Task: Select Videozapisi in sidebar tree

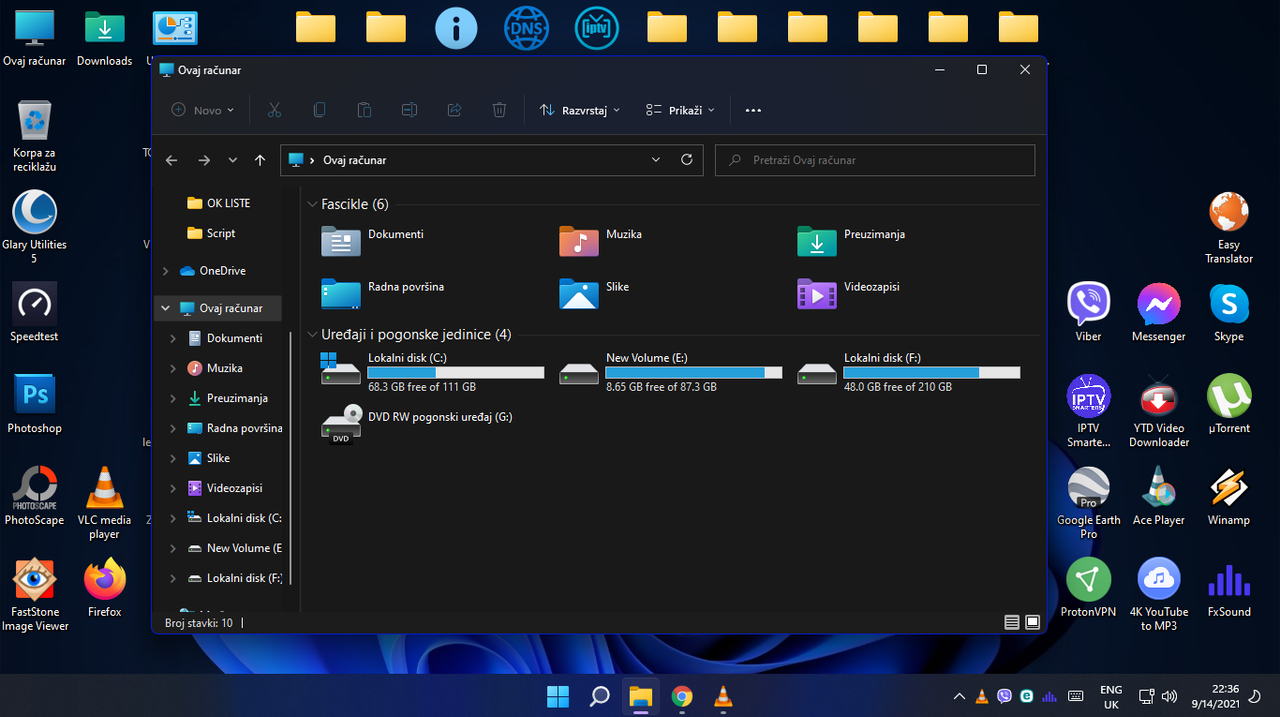Action: click(225, 488)
